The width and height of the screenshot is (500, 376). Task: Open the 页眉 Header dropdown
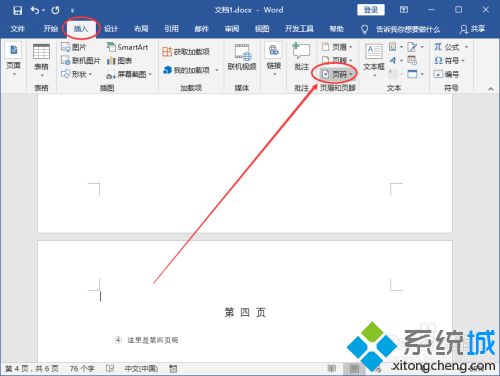tap(337, 47)
